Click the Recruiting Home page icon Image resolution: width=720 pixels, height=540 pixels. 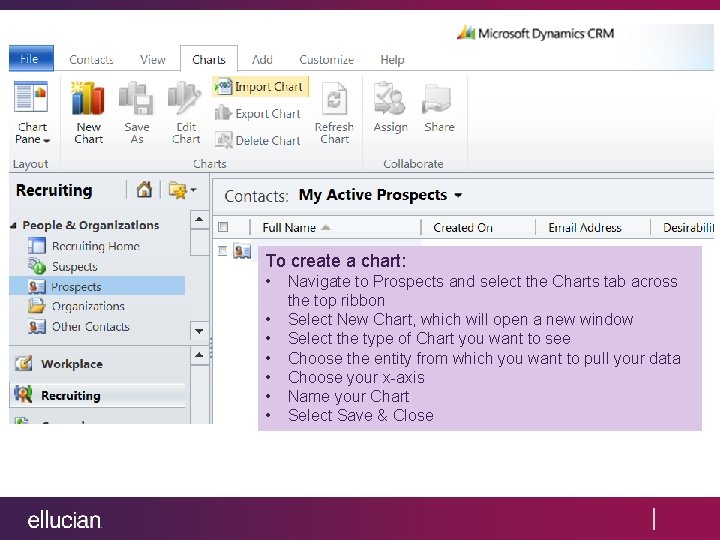pos(37,246)
